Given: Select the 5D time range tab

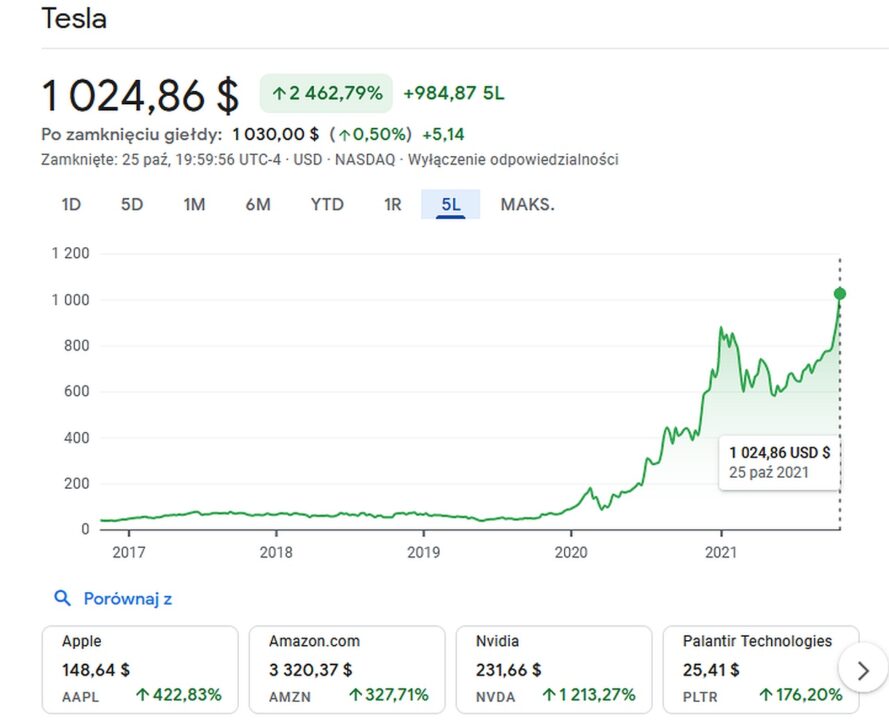Looking at the screenshot, I should 132,204.
